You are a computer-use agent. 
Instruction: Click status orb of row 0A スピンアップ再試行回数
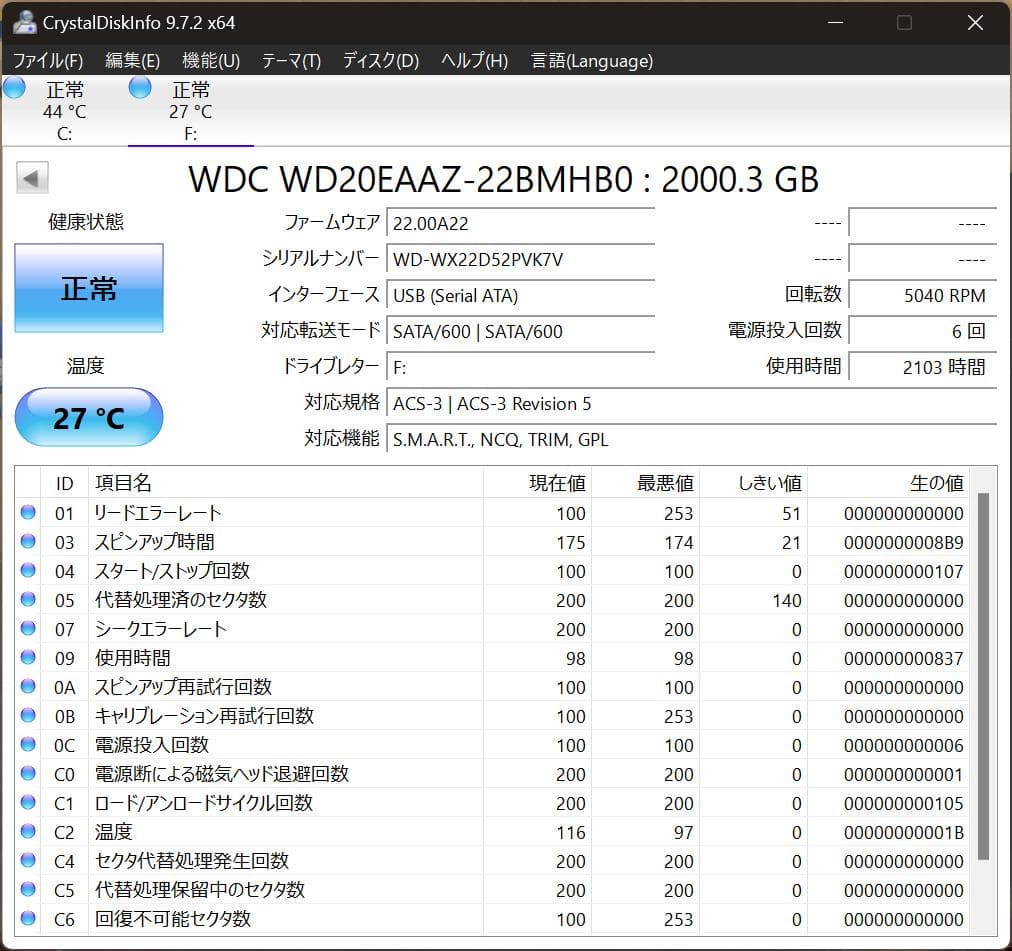(x=28, y=687)
